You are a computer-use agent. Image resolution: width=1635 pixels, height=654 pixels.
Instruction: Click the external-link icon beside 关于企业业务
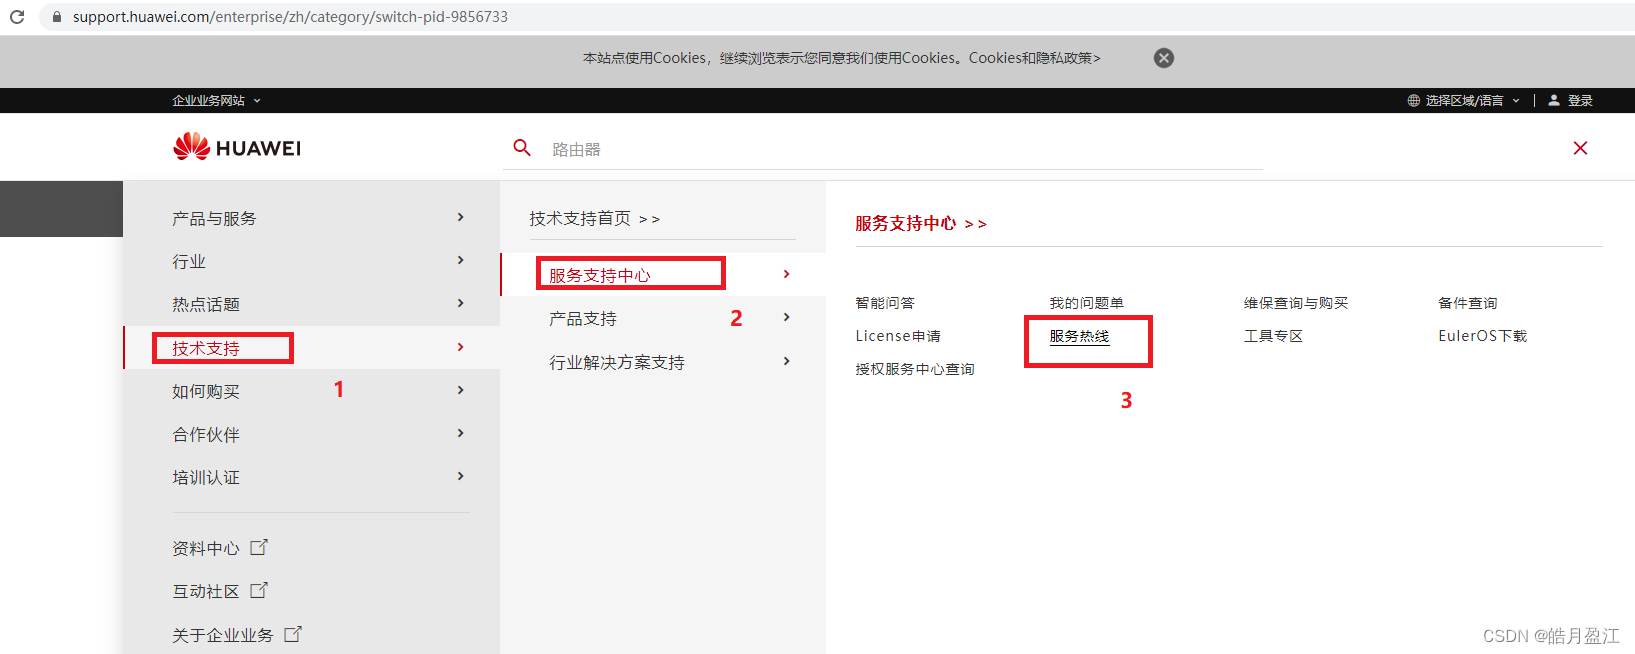293,634
